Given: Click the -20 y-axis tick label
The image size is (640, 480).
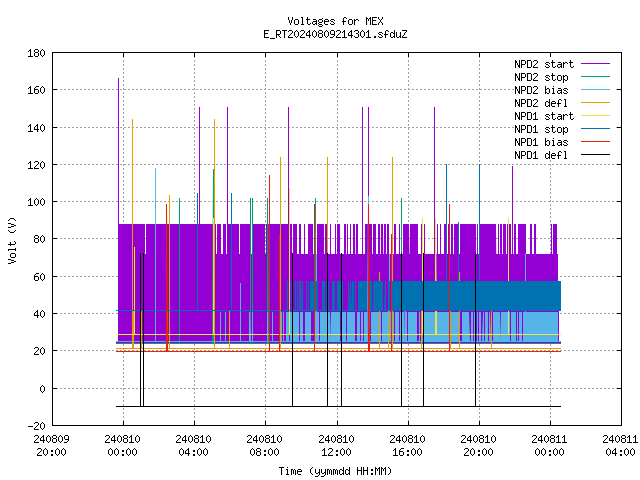Looking at the screenshot, I should pos(36,426).
